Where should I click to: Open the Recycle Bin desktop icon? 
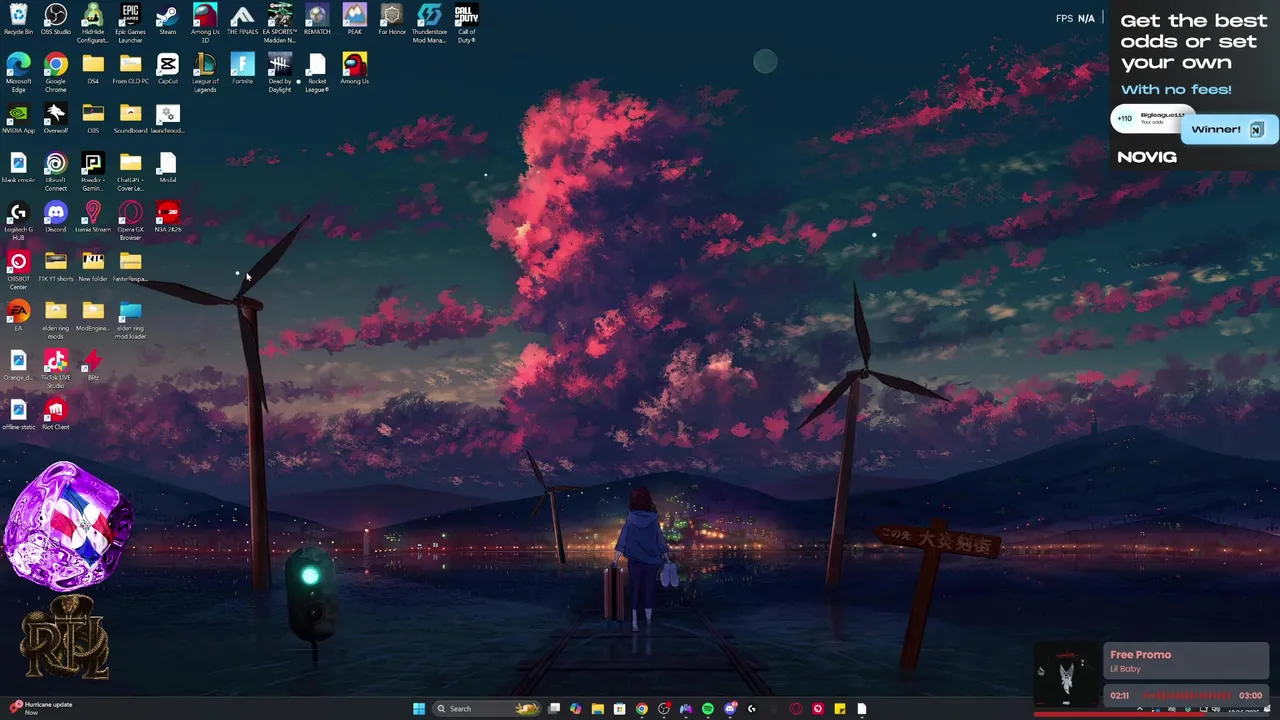click(18, 20)
